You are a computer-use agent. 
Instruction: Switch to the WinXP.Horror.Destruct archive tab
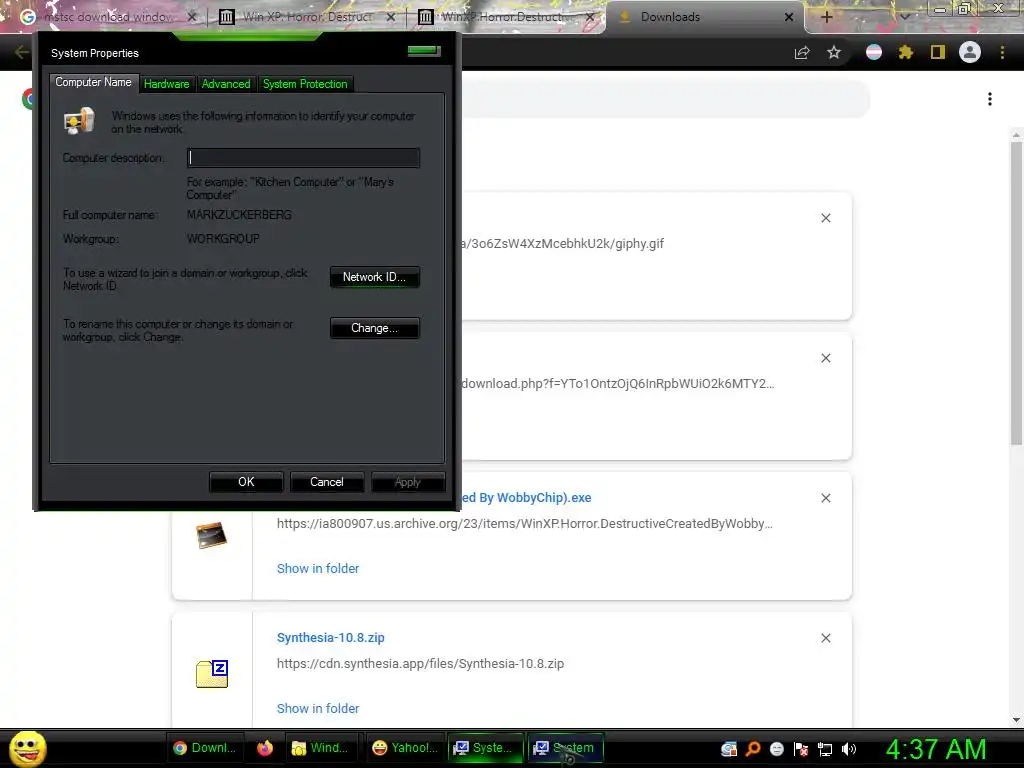pos(506,17)
